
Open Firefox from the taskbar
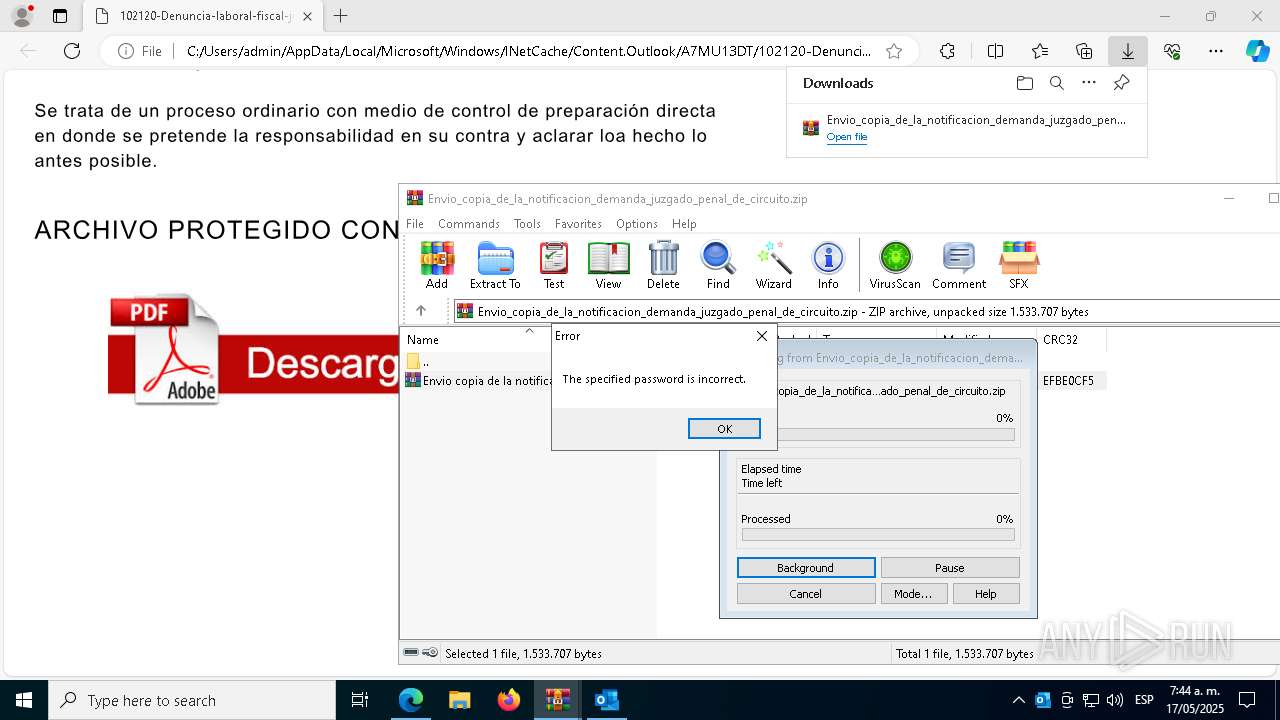click(509, 700)
